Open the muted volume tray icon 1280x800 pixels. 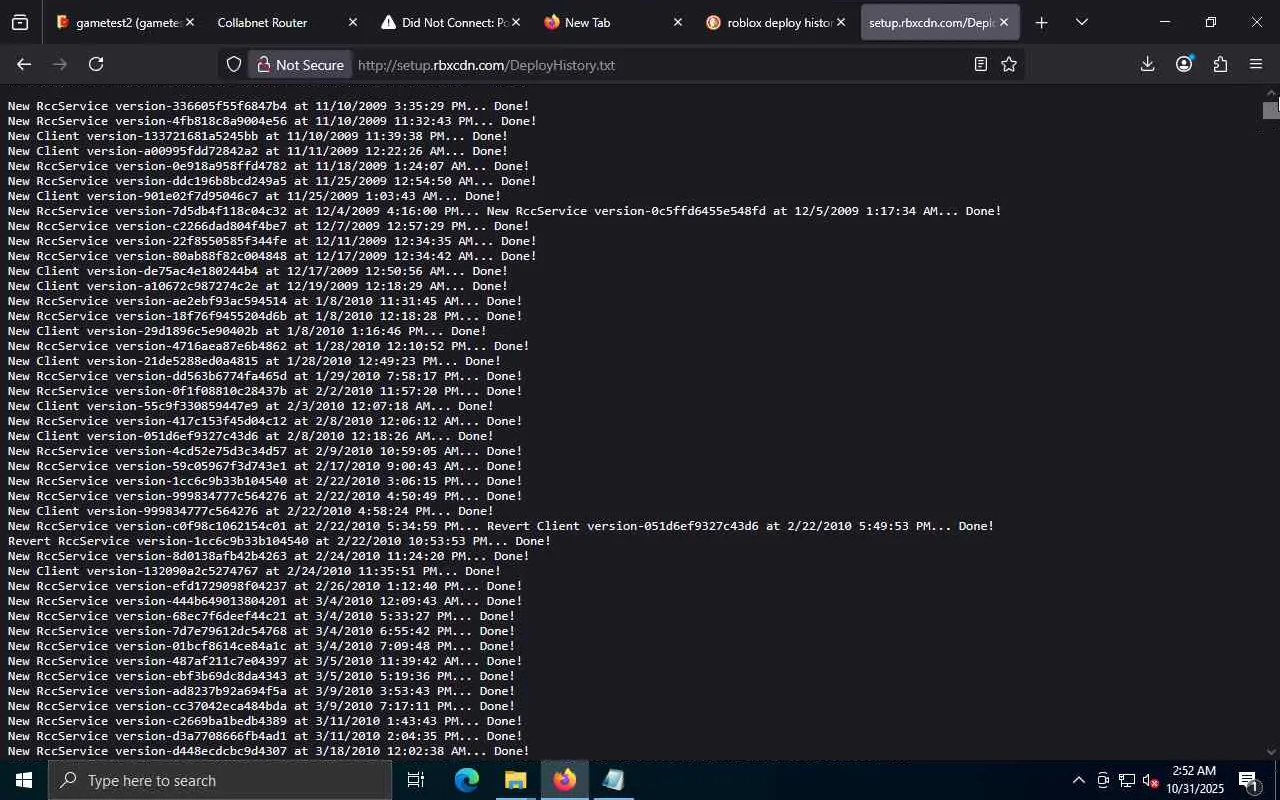1151,780
